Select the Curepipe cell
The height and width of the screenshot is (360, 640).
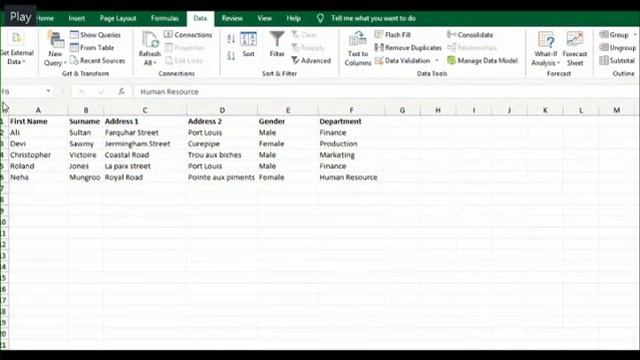click(222, 144)
